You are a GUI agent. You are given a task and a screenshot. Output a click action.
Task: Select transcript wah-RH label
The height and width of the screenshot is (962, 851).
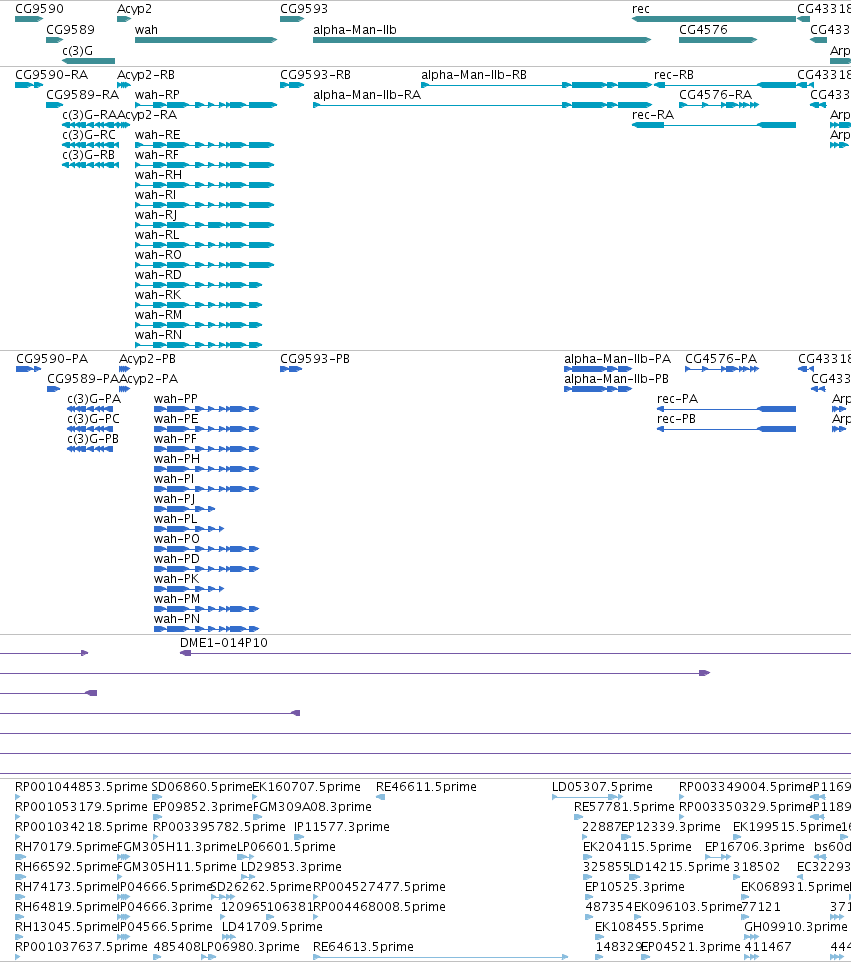coord(158,175)
